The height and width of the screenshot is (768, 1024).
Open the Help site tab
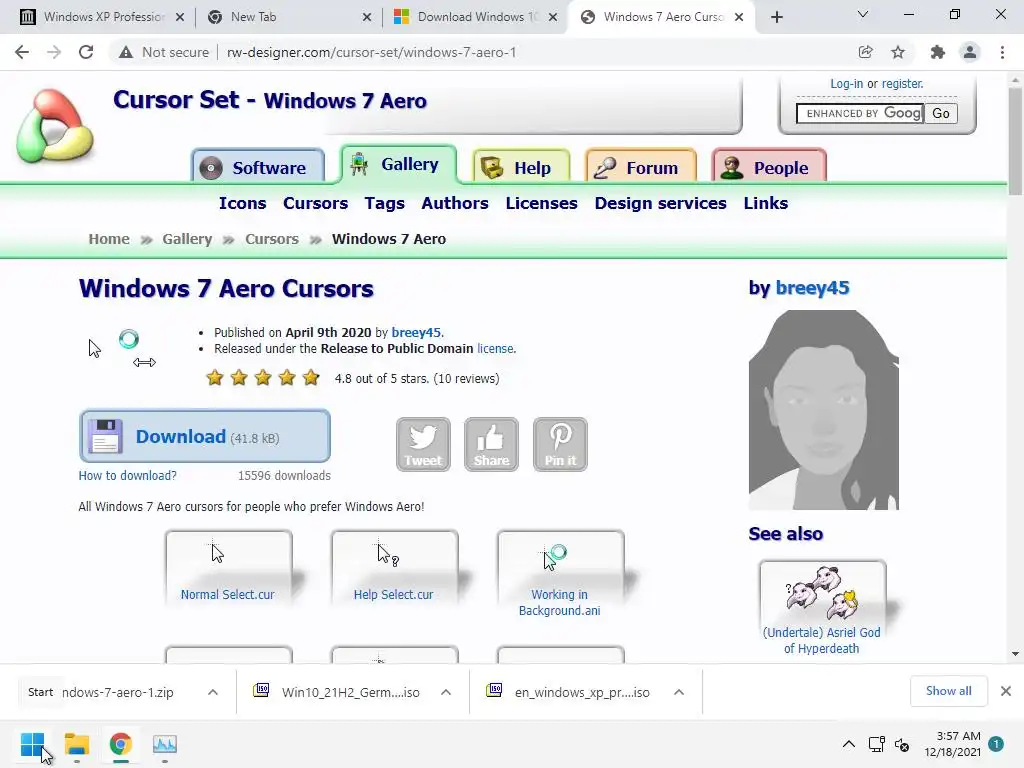pos(521,167)
